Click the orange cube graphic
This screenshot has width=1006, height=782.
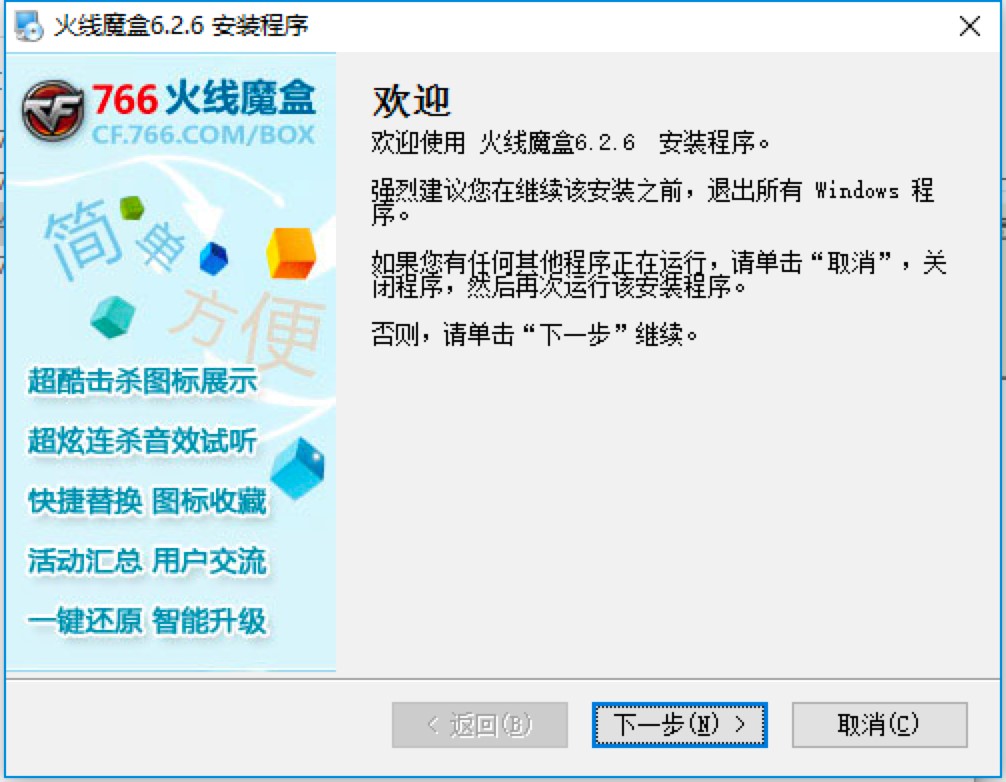coord(291,253)
